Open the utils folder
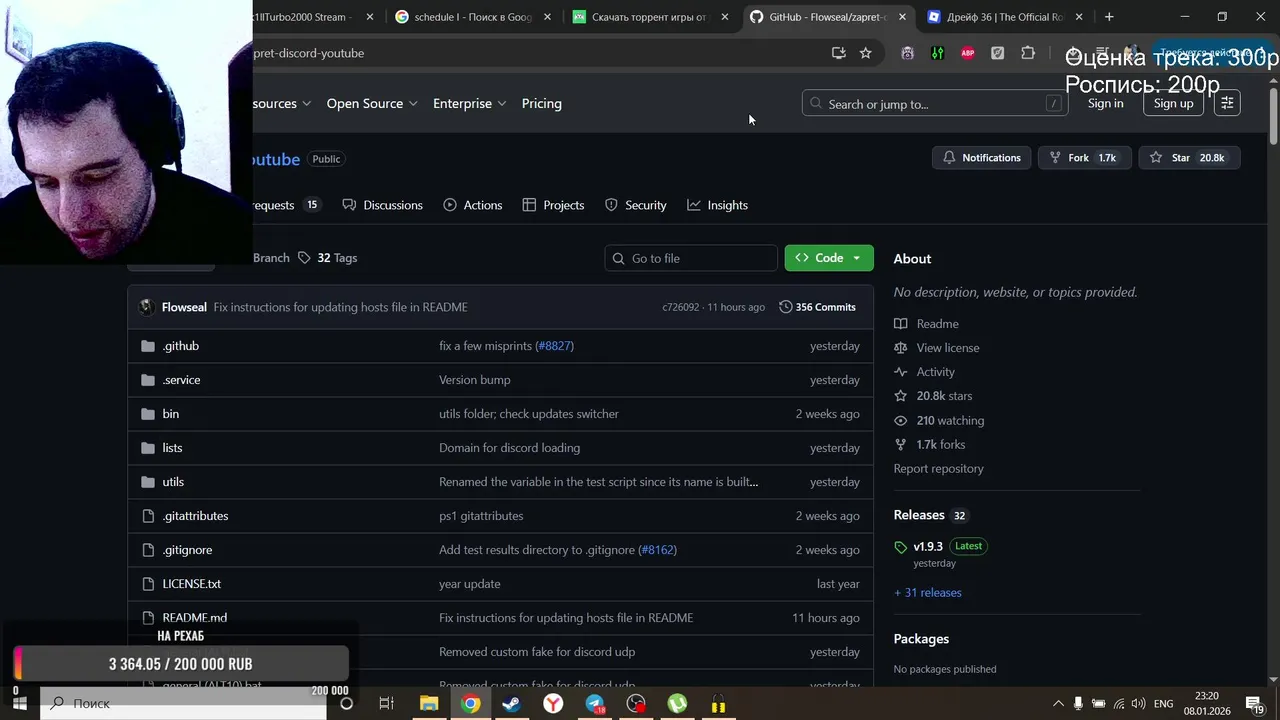The image size is (1280, 720). click(173, 482)
